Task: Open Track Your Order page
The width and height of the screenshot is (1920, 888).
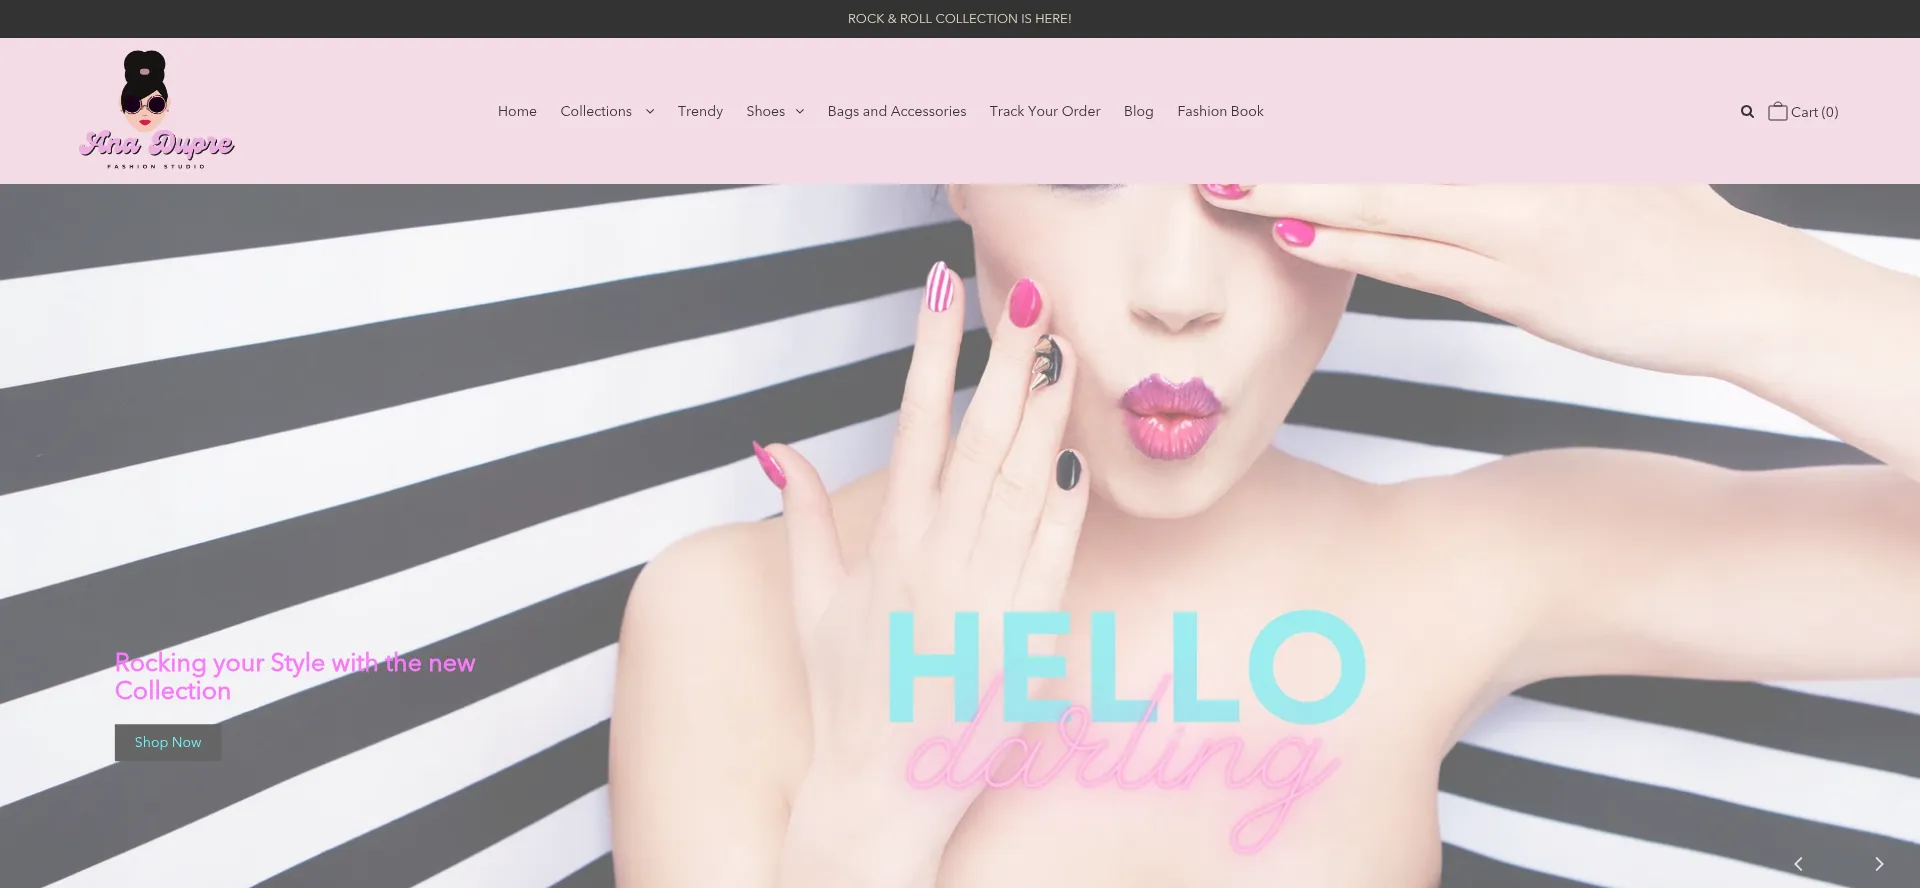Action: tap(1045, 111)
